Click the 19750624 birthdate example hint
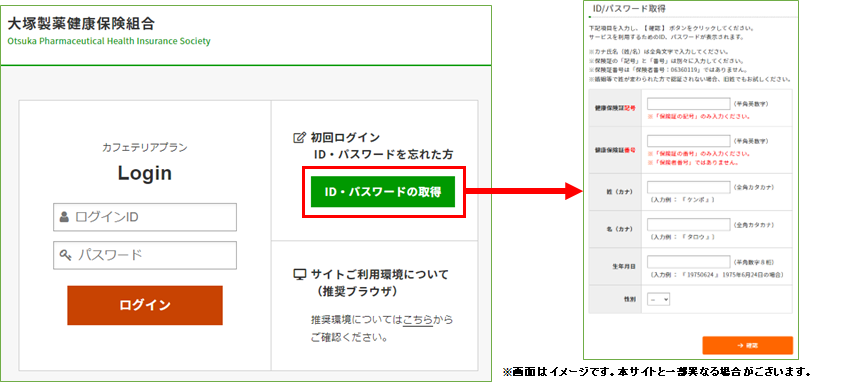The width and height of the screenshot is (849, 387). tap(716, 274)
